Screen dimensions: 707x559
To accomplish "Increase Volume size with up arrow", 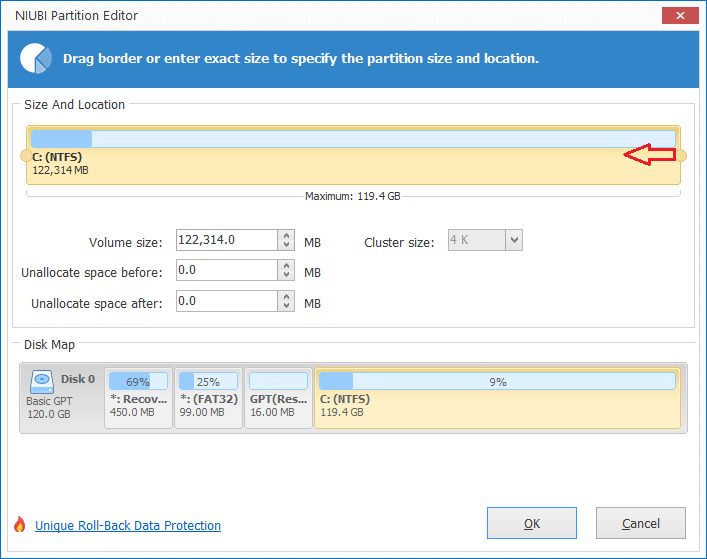I will point(286,235).
